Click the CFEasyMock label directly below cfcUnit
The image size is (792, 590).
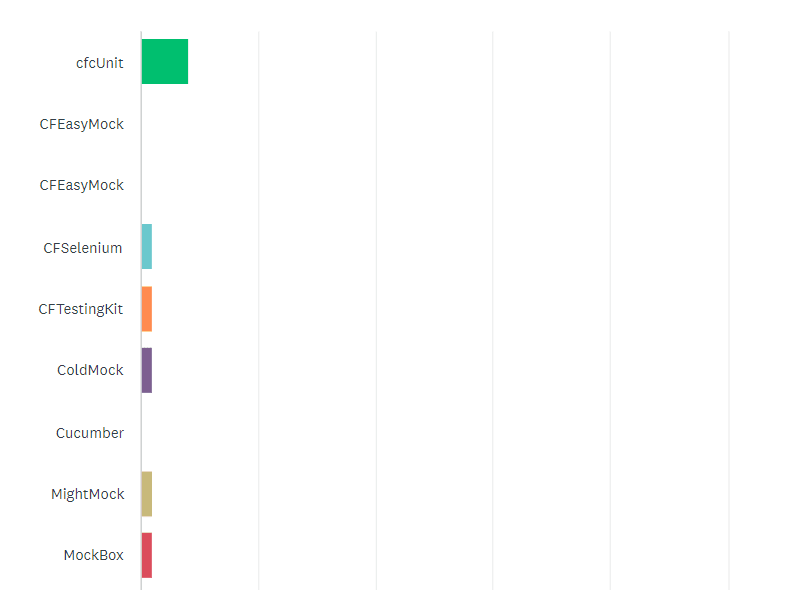pos(82,124)
